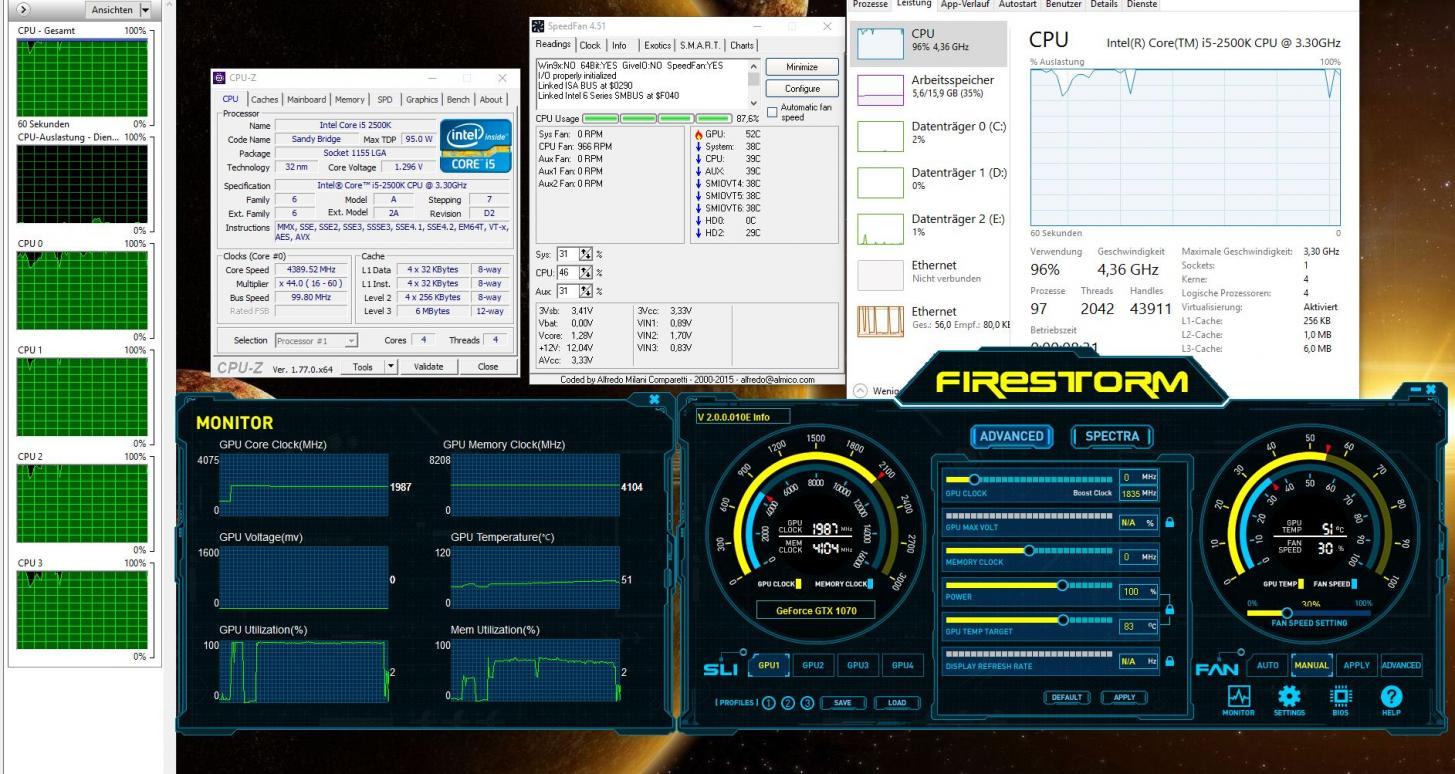The height and width of the screenshot is (774, 1455).
Task: Open the fan ADVANCED option next to APPLY
Action: click(1402, 666)
